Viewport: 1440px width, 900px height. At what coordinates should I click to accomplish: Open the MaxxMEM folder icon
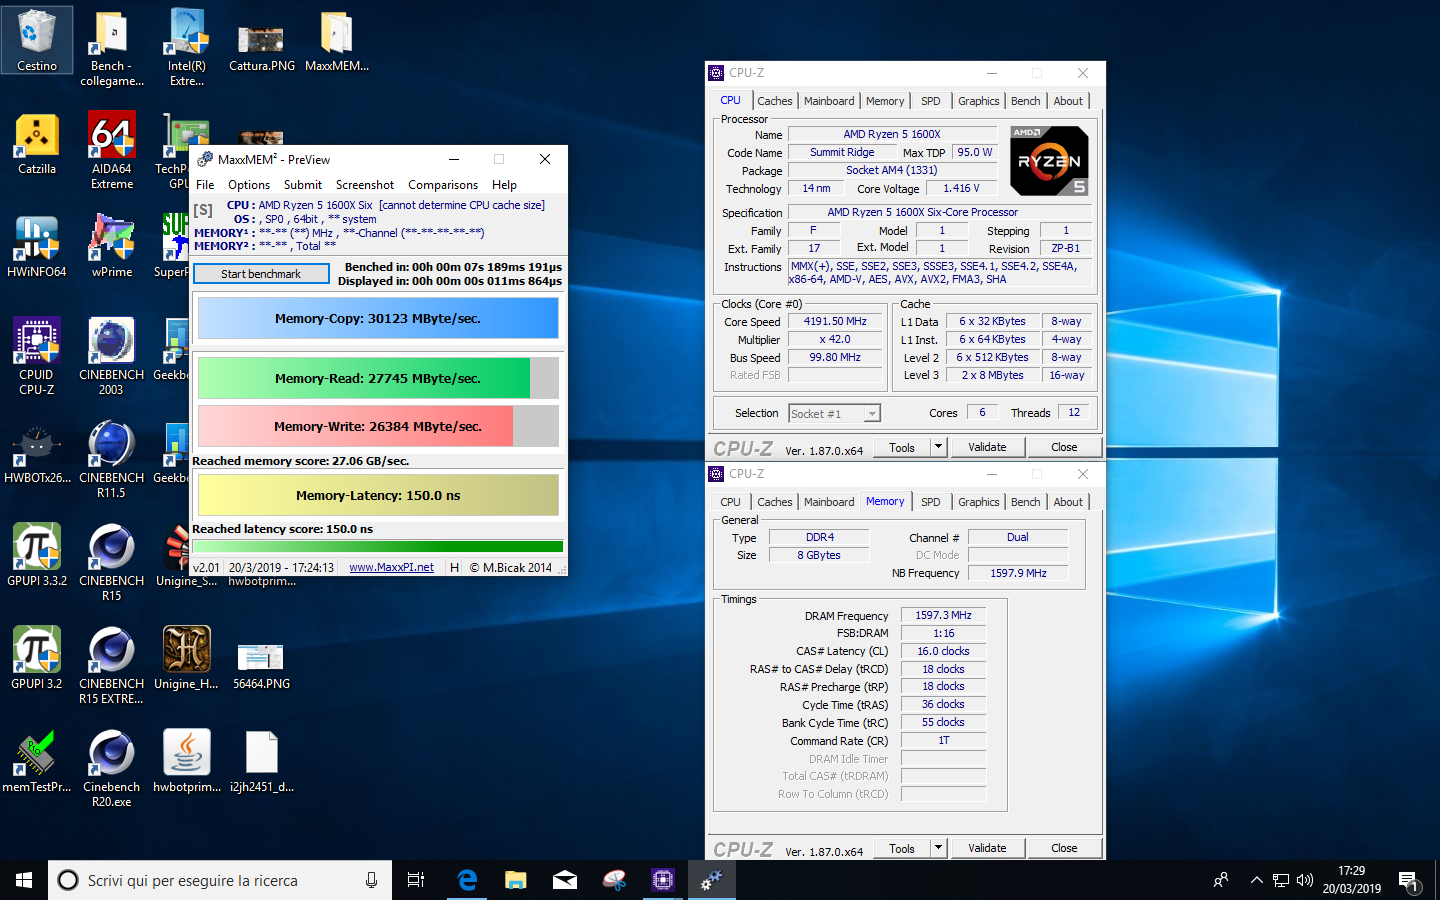337,44
